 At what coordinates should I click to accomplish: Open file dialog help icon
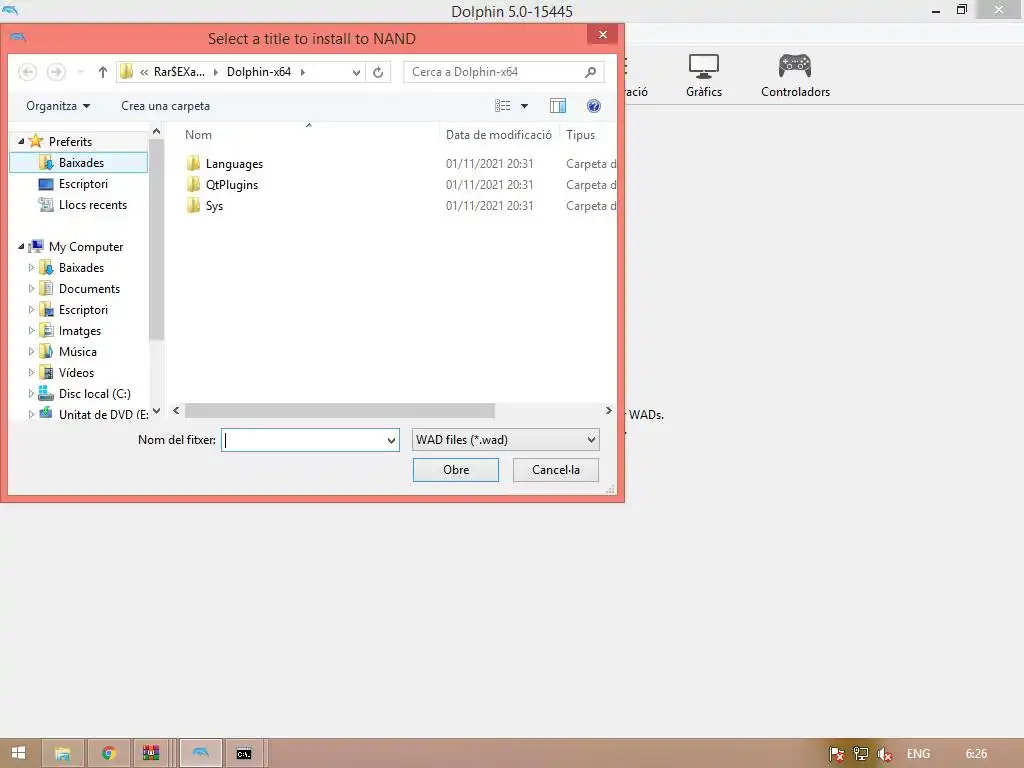point(594,106)
